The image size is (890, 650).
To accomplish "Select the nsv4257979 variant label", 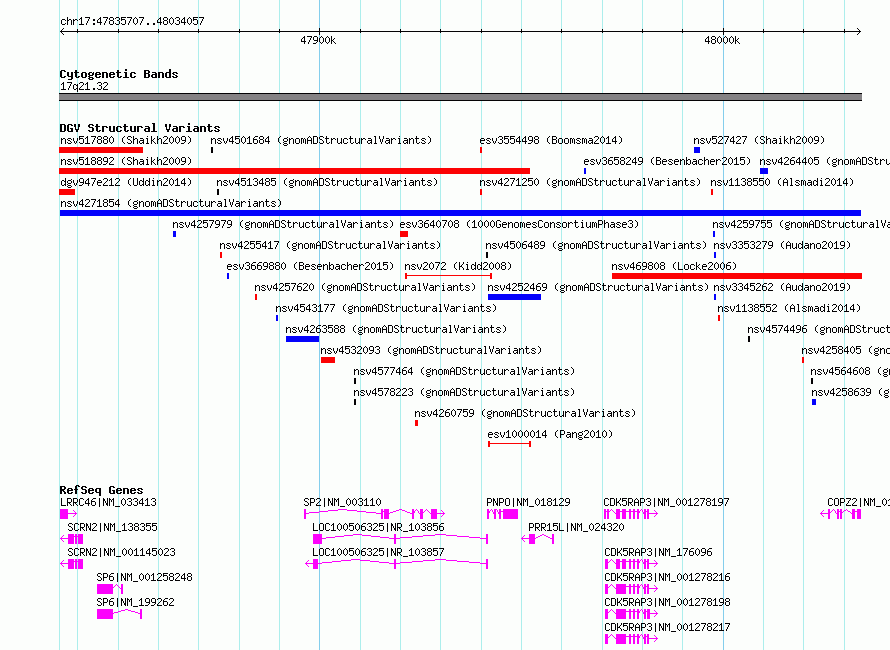I will [x=283, y=224].
